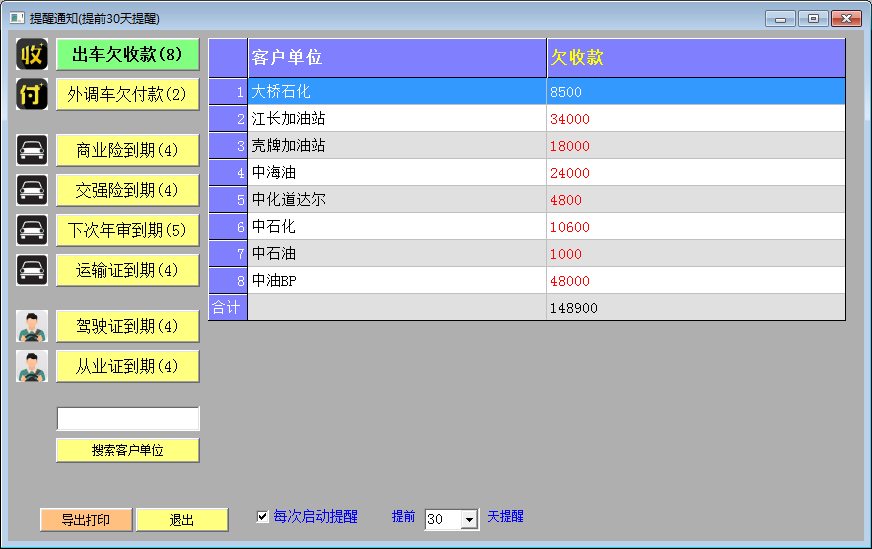Show 从业证到期(4) reminders
This screenshot has width=872, height=549.
[128, 366]
